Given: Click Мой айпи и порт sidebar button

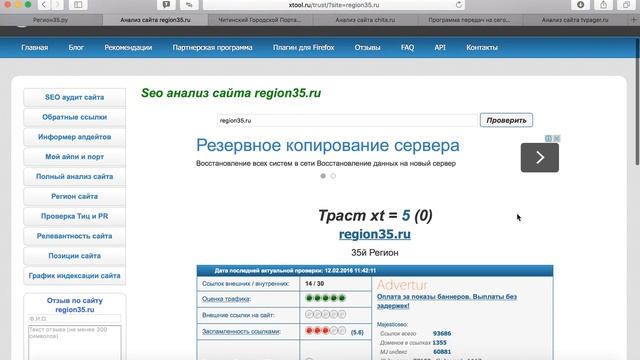Looking at the screenshot, I should tap(75, 157).
